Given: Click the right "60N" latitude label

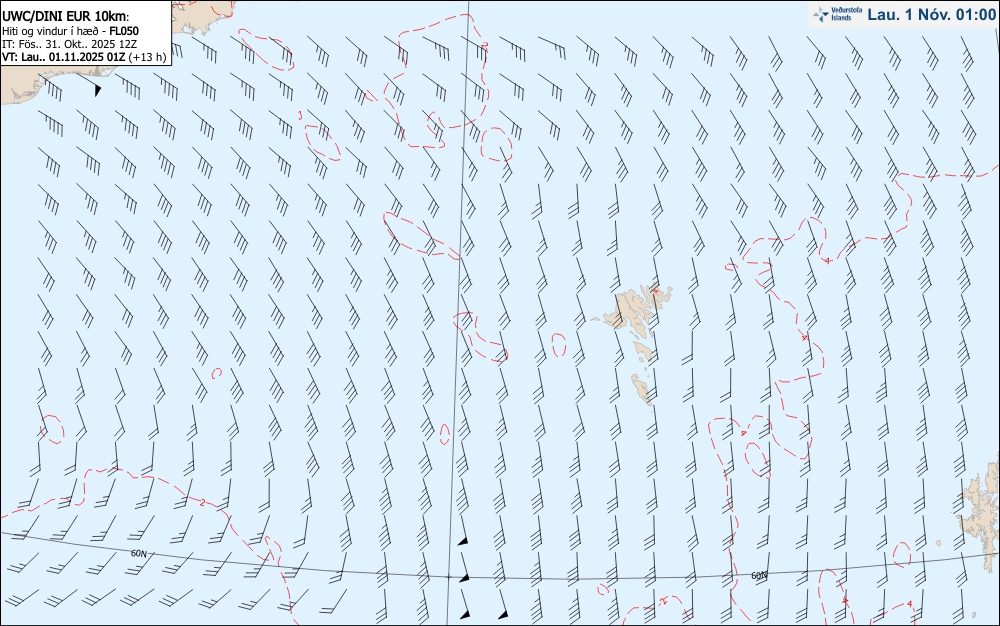Looking at the screenshot, I should [759, 576].
